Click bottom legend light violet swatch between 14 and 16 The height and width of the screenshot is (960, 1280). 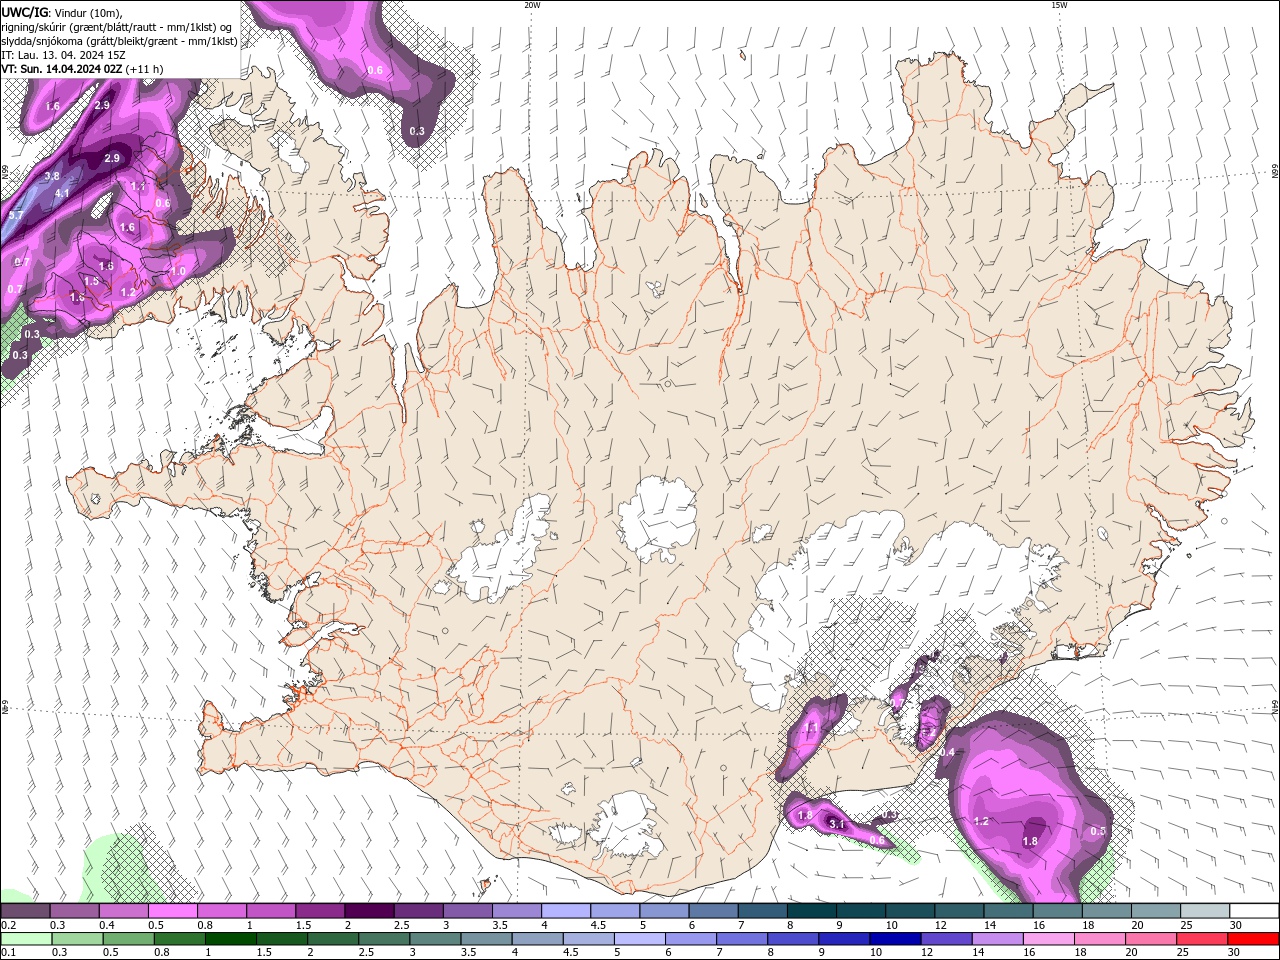tap(996, 939)
